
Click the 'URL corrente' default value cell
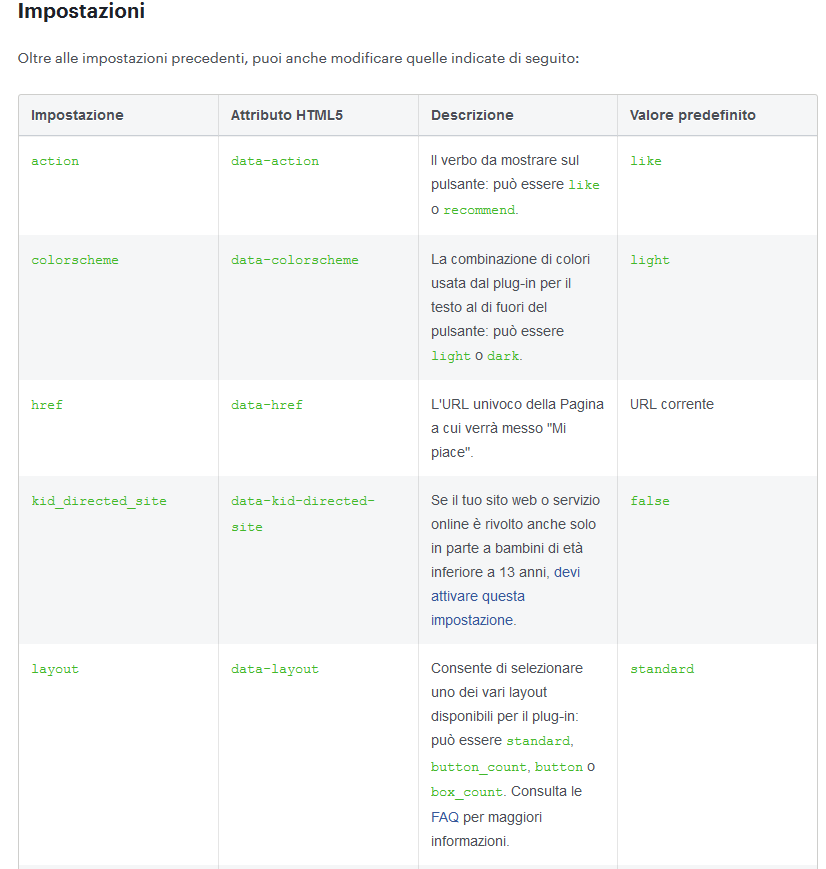(672, 404)
